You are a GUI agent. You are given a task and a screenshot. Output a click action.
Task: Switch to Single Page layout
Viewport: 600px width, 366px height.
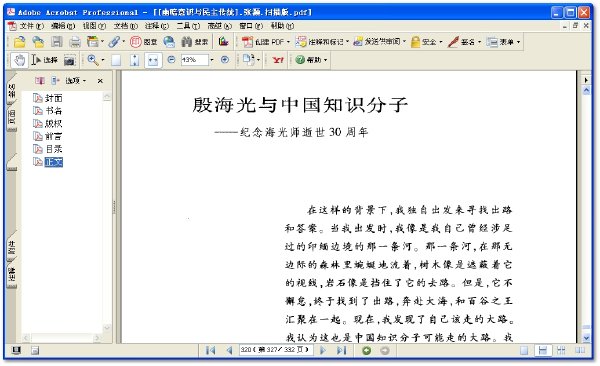pos(524,350)
